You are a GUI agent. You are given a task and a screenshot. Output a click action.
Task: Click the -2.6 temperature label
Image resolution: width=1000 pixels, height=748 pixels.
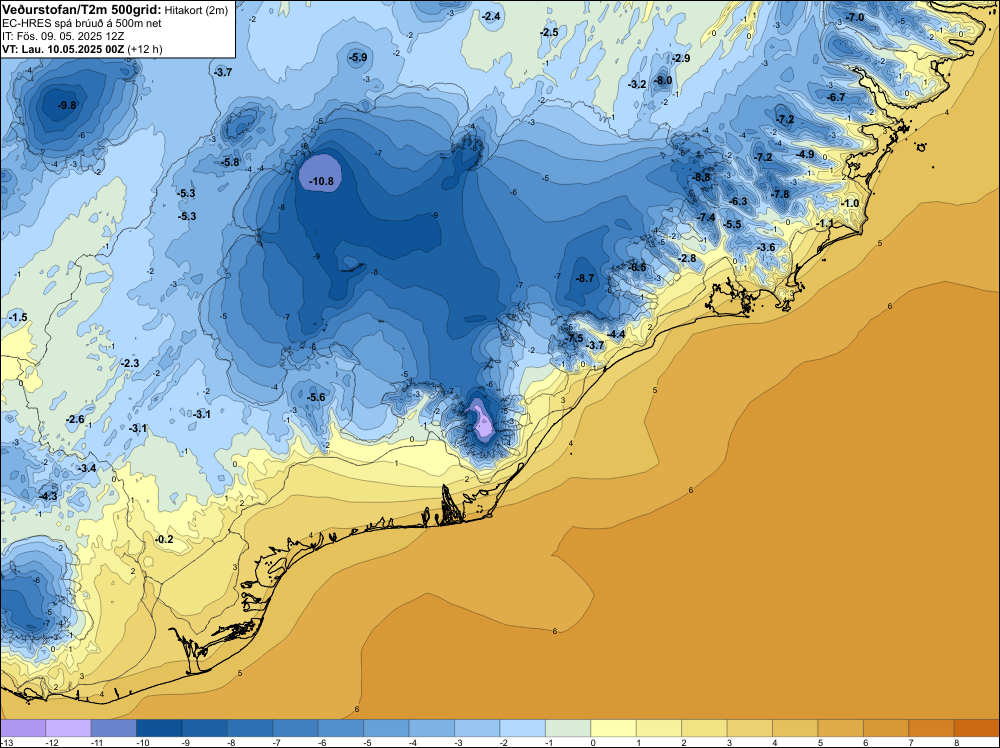[75, 420]
